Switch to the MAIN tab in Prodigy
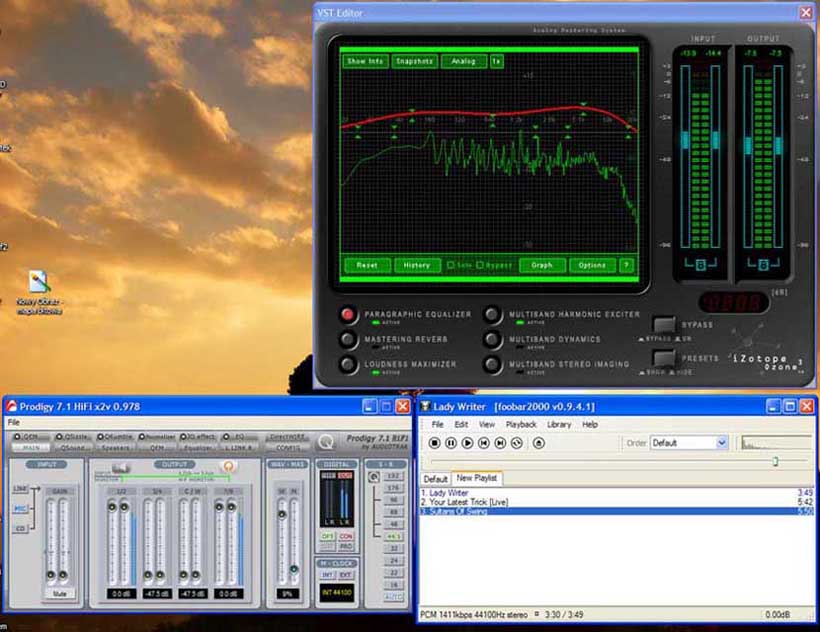Viewport: 820px width, 632px height. point(31,448)
